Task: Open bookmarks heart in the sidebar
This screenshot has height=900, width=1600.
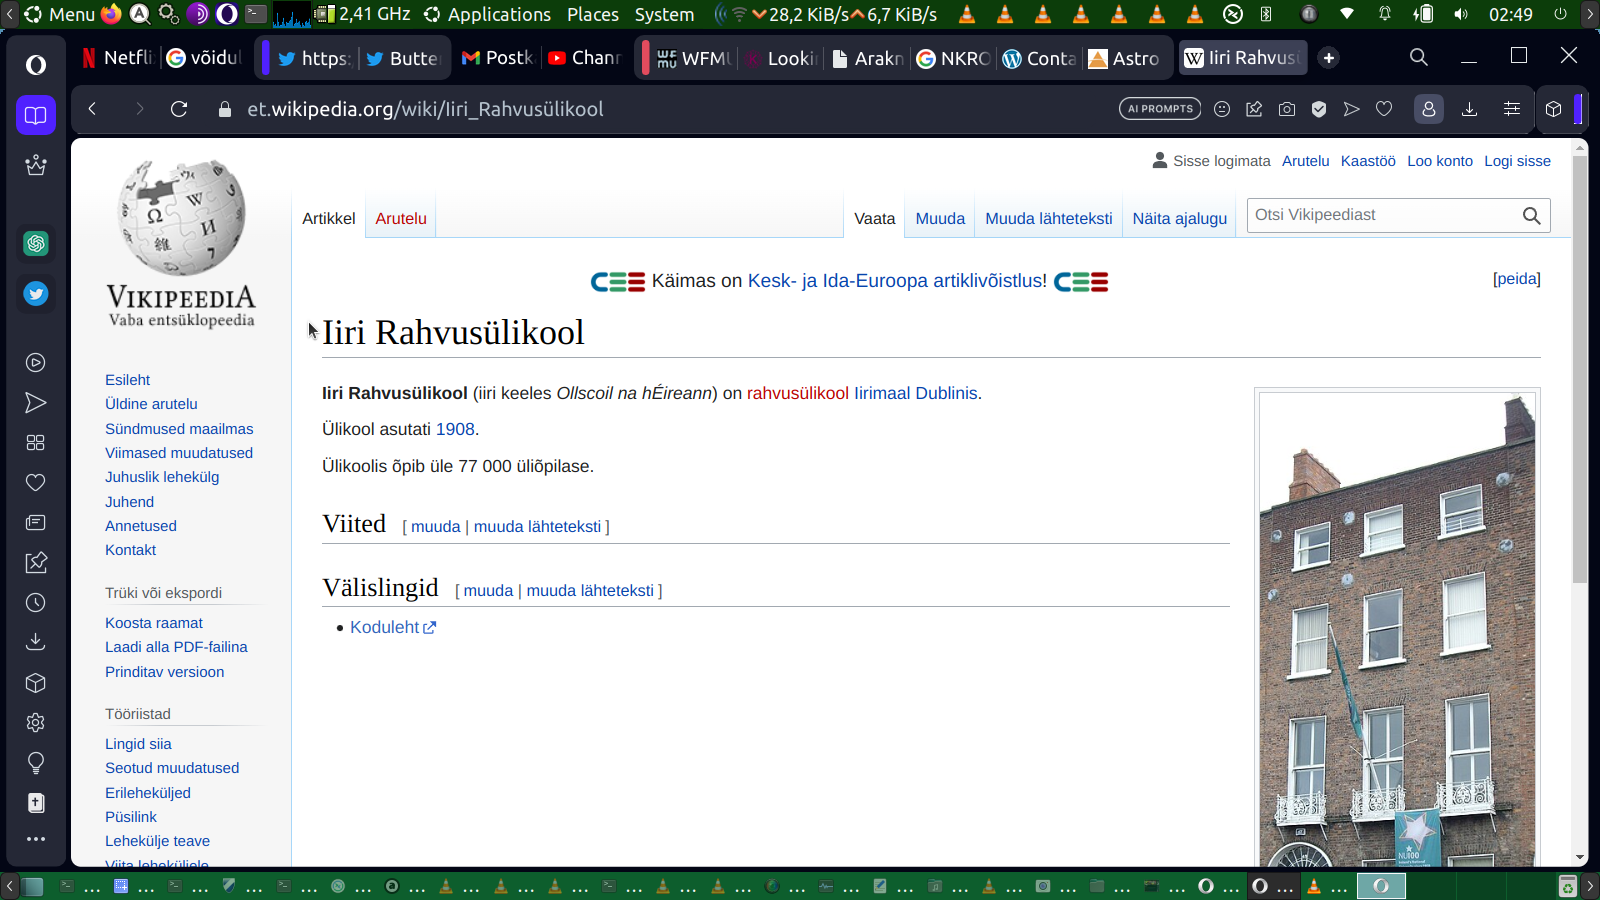Action: (x=36, y=483)
